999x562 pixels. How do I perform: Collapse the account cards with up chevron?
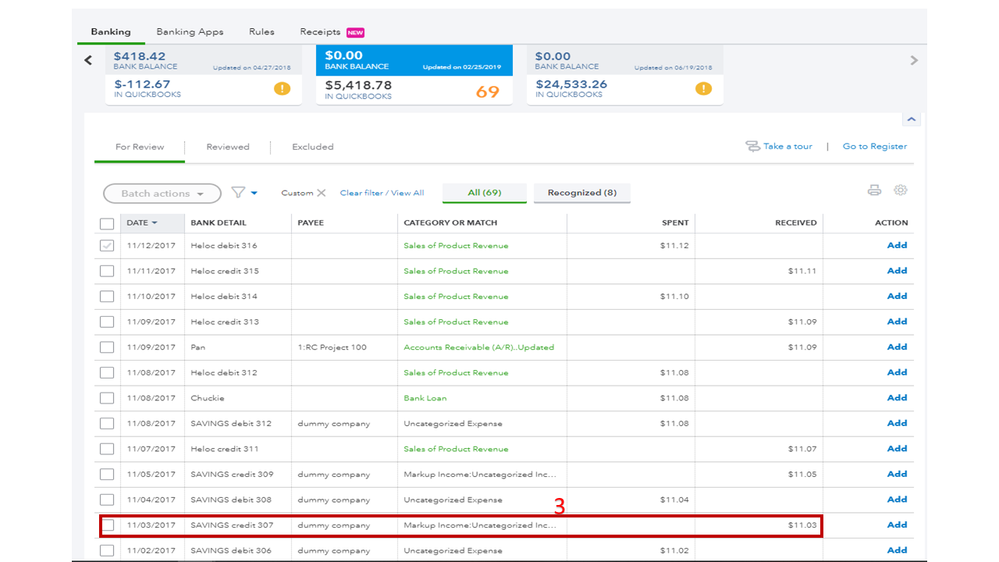click(x=911, y=119)
